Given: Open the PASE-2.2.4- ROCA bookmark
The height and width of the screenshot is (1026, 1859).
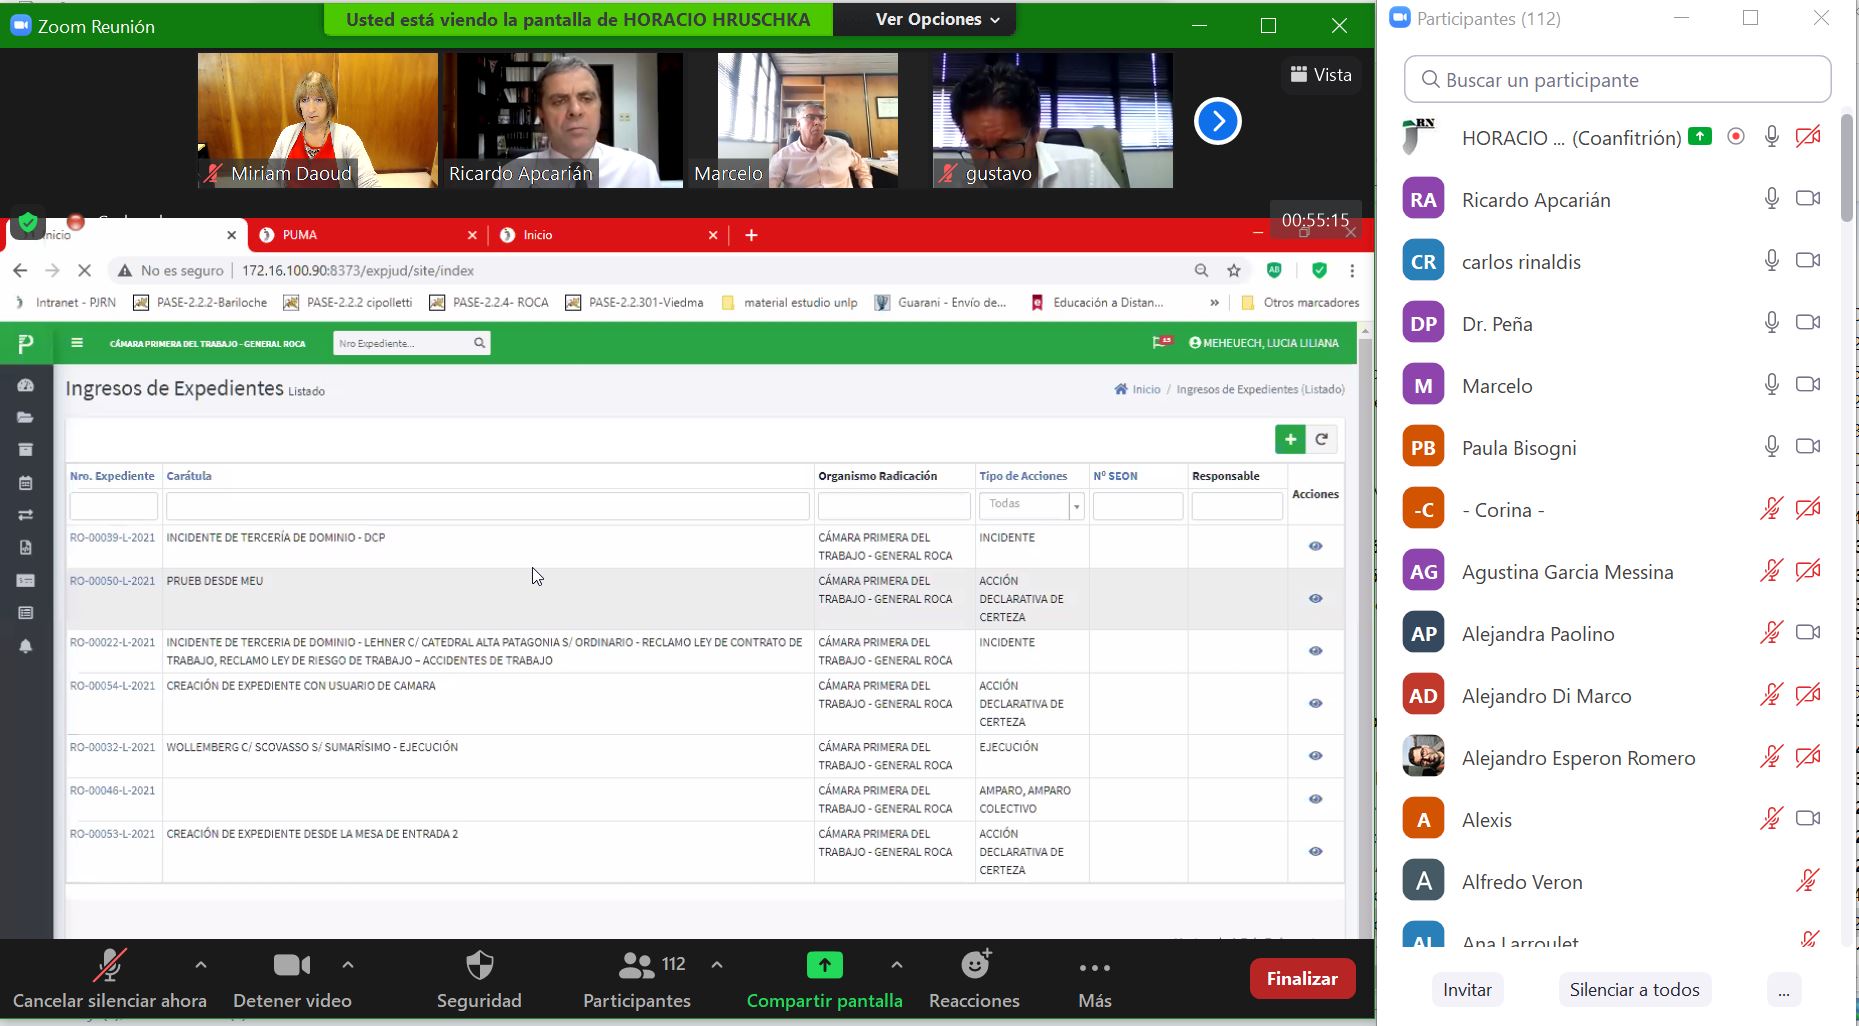Looking at the screenshot, I should 489,303.
